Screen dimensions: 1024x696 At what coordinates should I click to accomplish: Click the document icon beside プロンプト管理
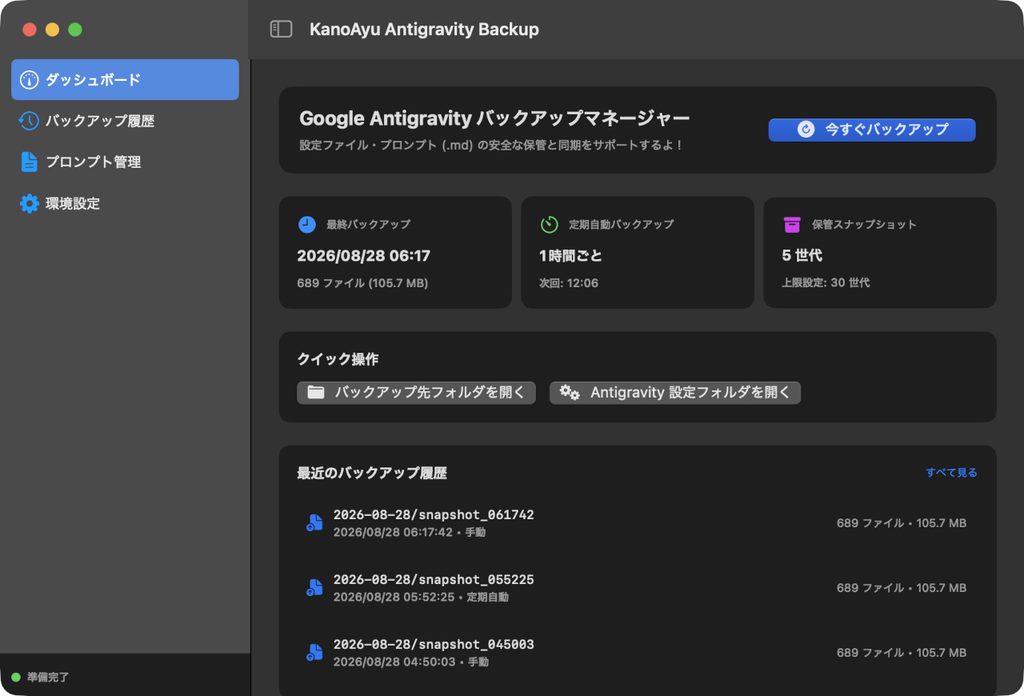(29, 162)
